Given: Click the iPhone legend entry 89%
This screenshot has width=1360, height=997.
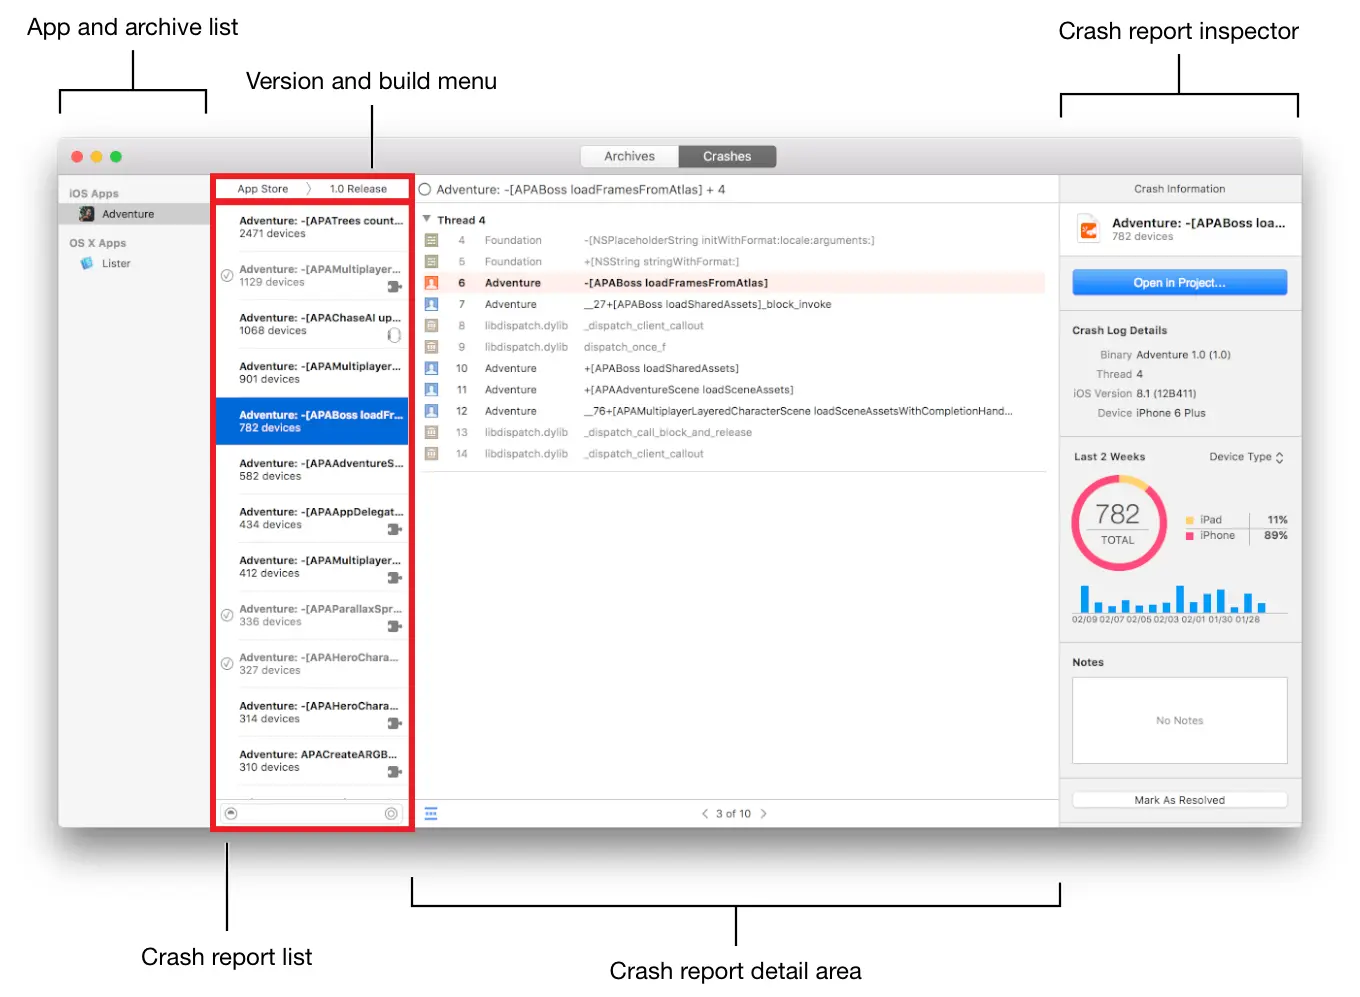Looking at the screenshot, I should (1236, 536).
